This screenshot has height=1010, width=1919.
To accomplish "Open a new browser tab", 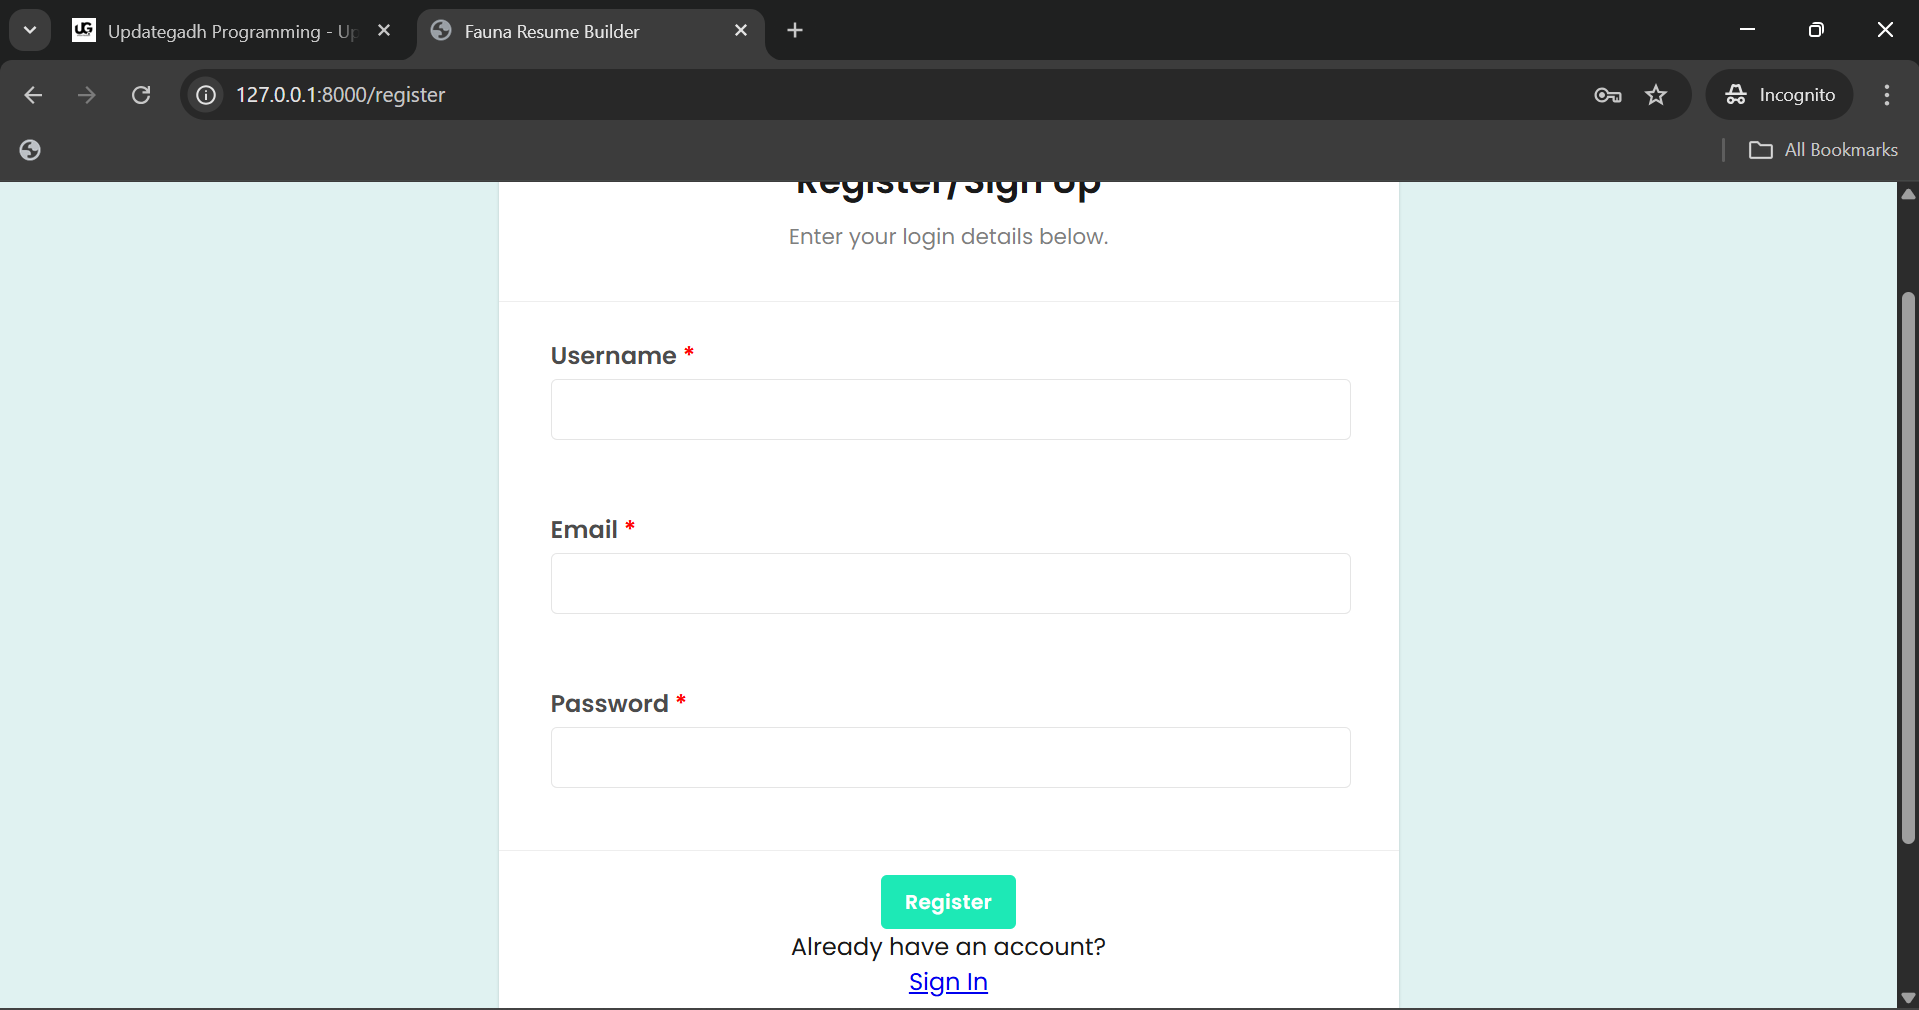I will 795,31.
